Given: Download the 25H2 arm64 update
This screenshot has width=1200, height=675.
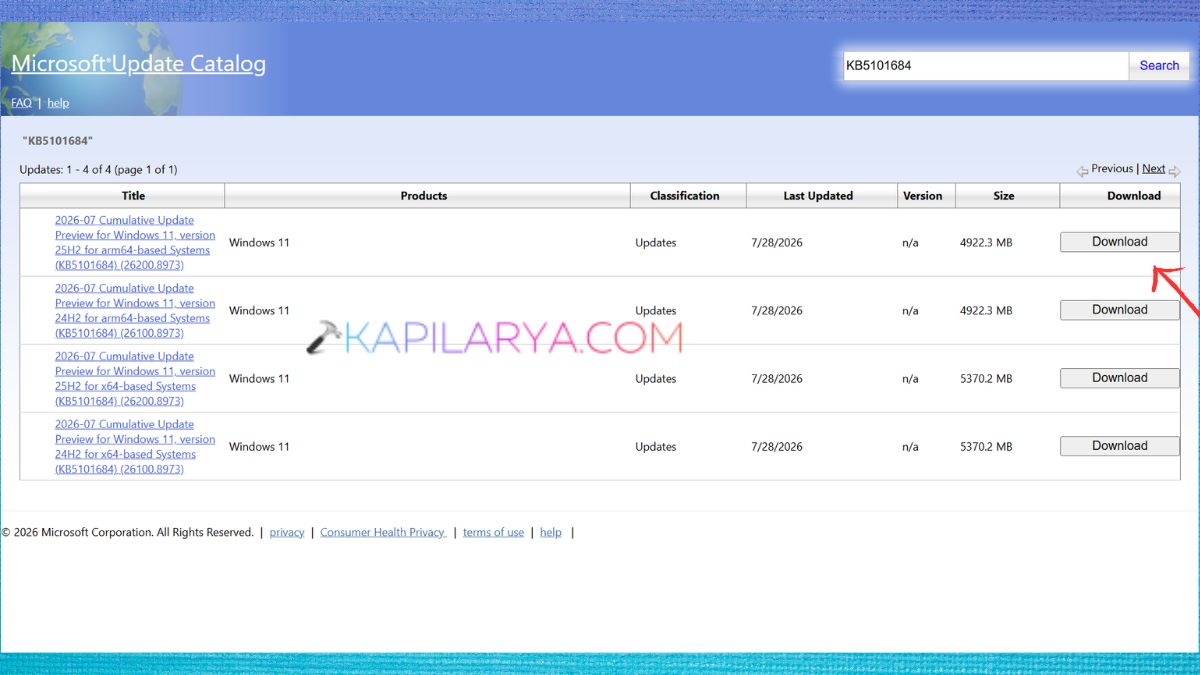Looking at the screenshot, I should point(1120,242).
